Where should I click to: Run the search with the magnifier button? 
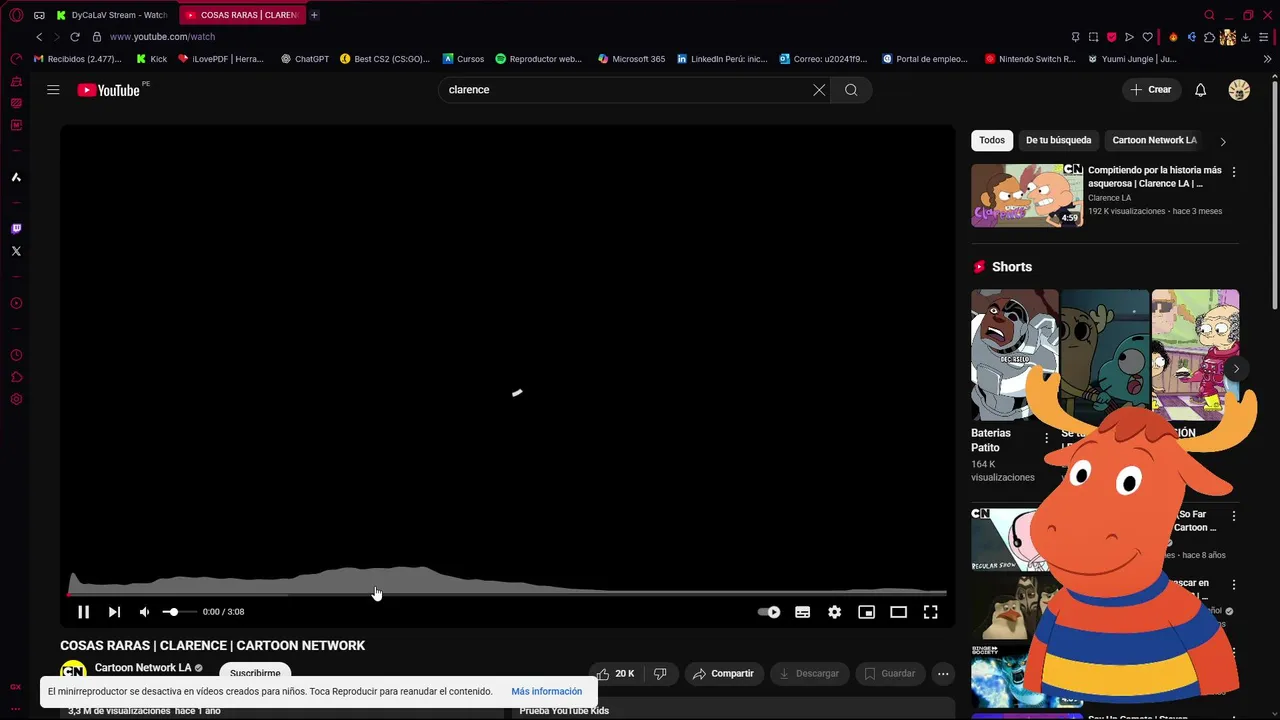851,90
